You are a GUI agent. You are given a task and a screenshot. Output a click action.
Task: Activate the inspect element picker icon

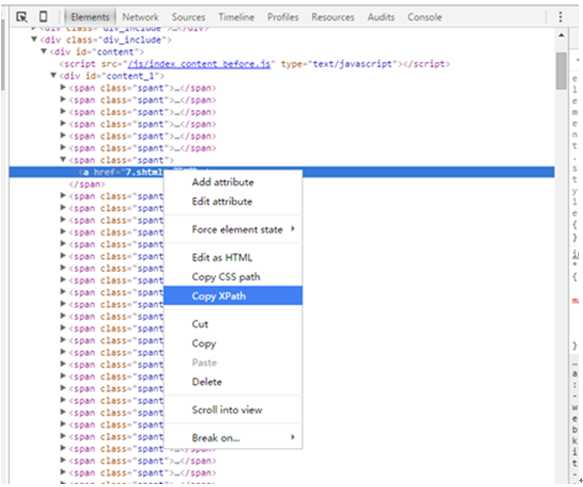(x=22, y=17)
